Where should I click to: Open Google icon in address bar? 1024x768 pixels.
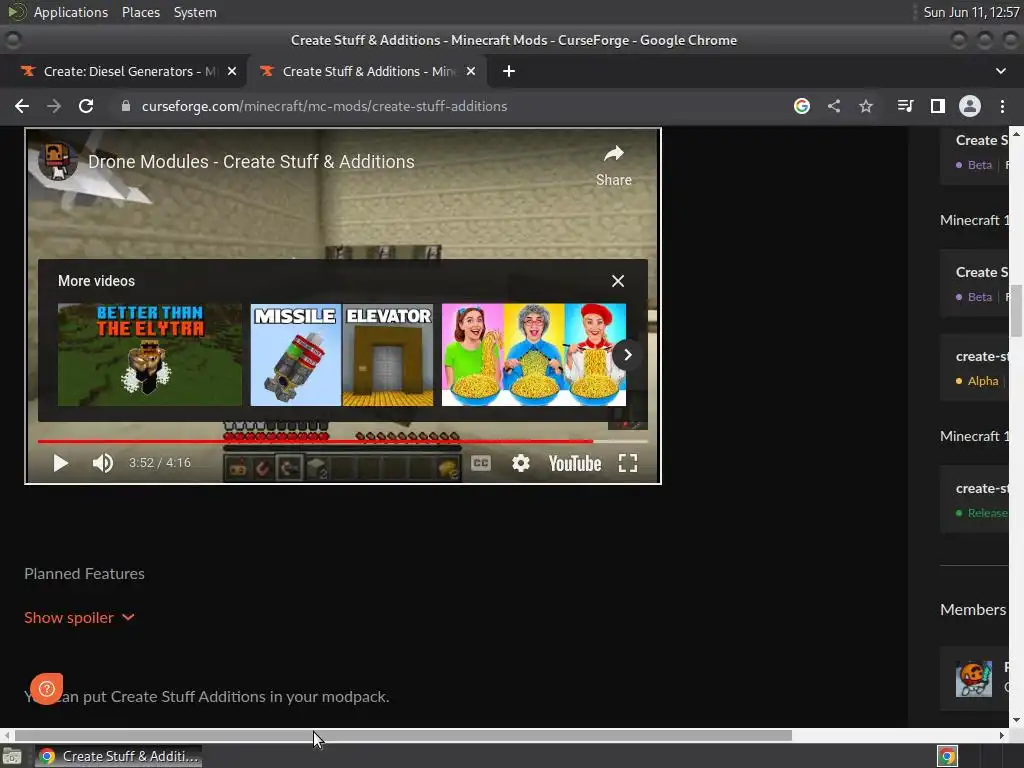tap(802, 106)
